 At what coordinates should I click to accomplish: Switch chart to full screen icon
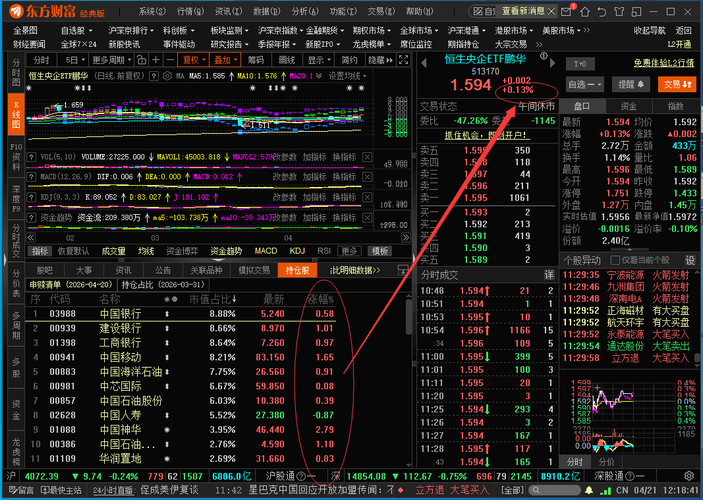[404, 60]
